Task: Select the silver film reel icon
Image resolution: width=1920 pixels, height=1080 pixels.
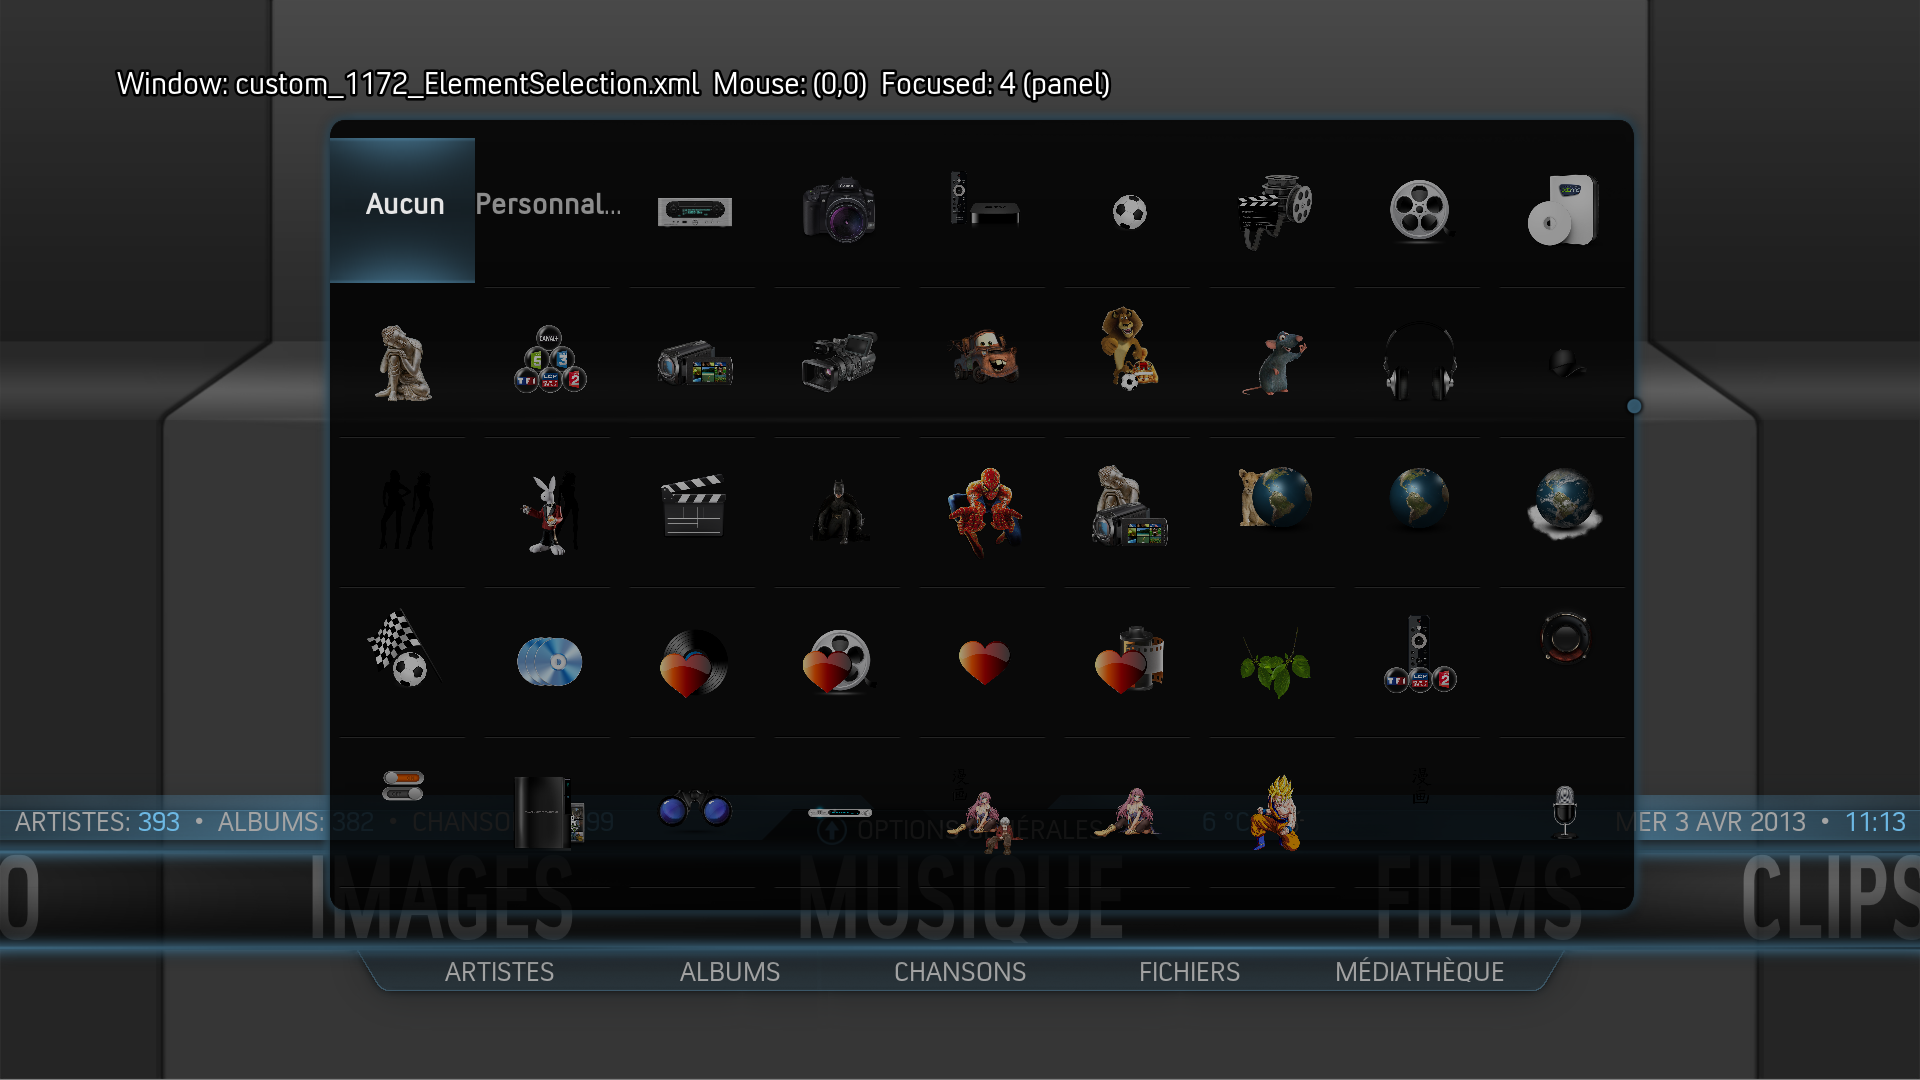Action: coord(1419,210)
